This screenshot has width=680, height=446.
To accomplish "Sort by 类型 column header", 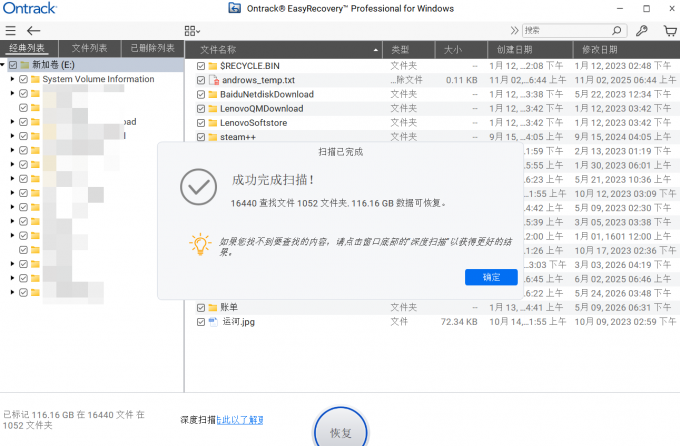I will 409,49.
